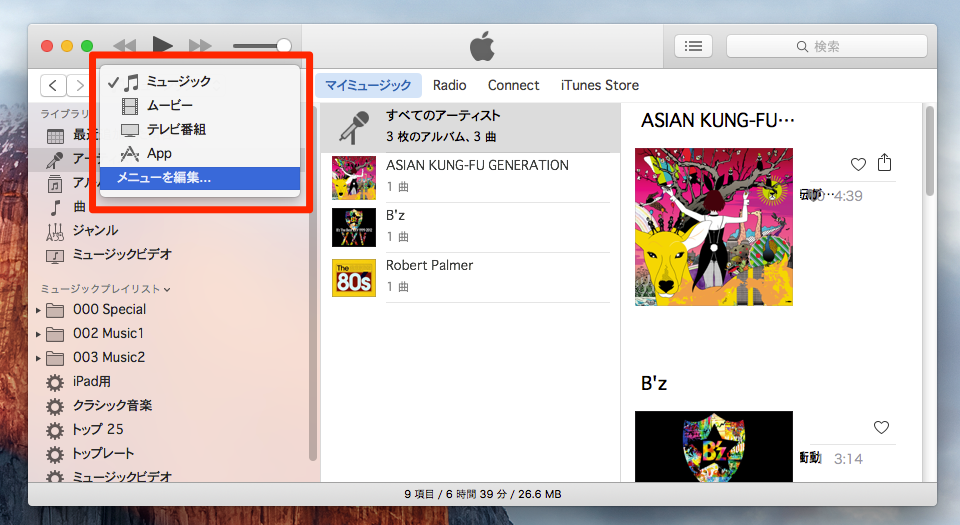The height and width of the screenshot is (525, 960).
Task: Click the microphone all-artists icon
Action: [x=354, y=128]
